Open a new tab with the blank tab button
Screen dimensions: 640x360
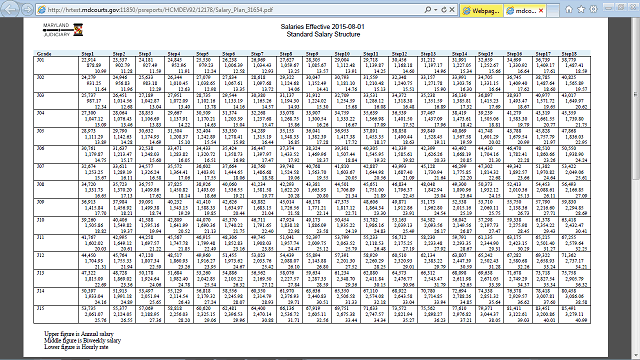pyautogui.click(x=553, y=11)
